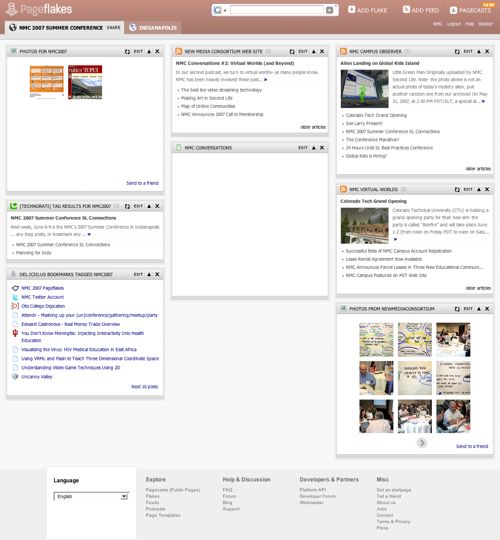Image resolution: width=500 pixels, height=540 pixels.
Task: Collapse the Del.icio.us bookmarks flake
Action: (x=149, y=274)
